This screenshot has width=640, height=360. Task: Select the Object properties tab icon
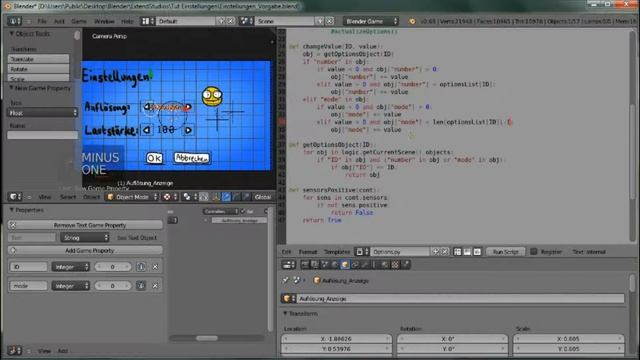coord(345,265)
